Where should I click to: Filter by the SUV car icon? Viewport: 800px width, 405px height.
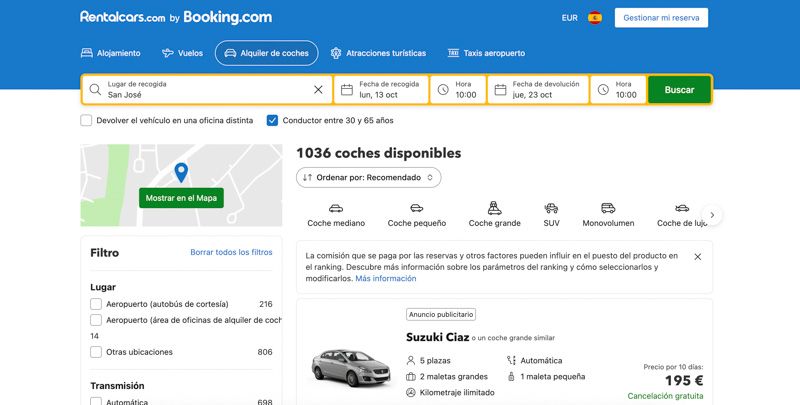coord(551,208)
